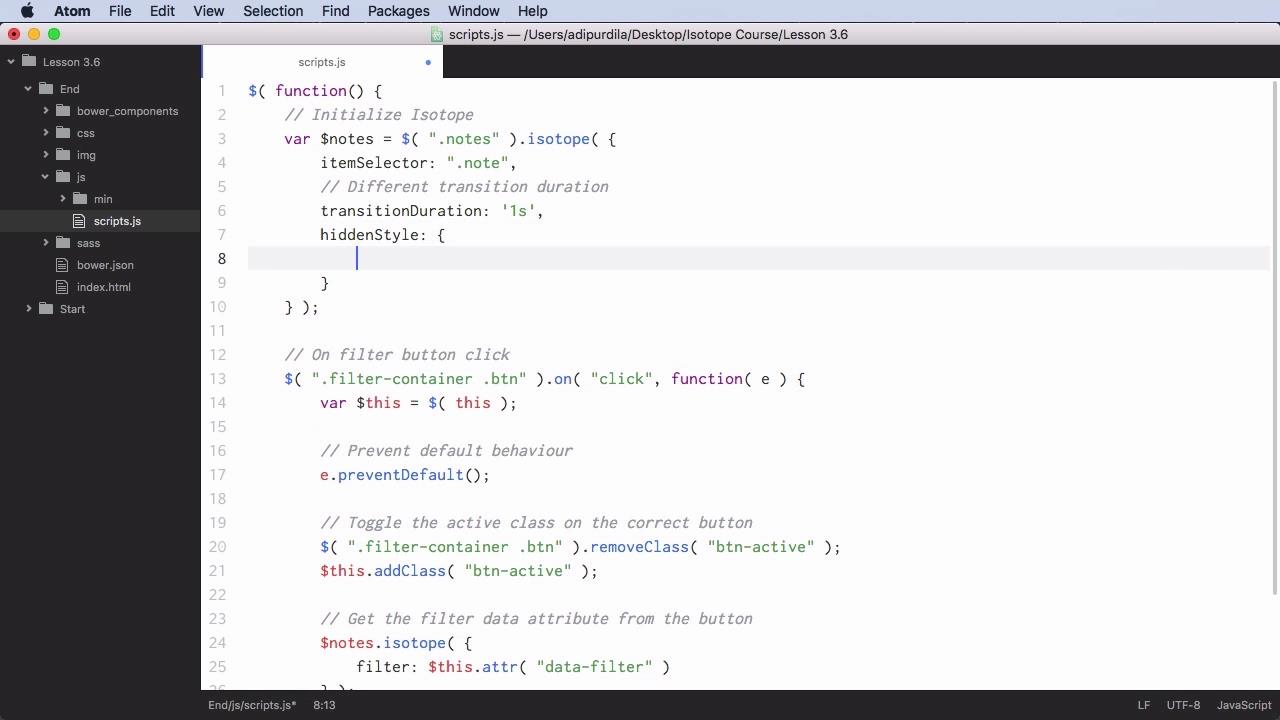Select the Start folder label

72,309
